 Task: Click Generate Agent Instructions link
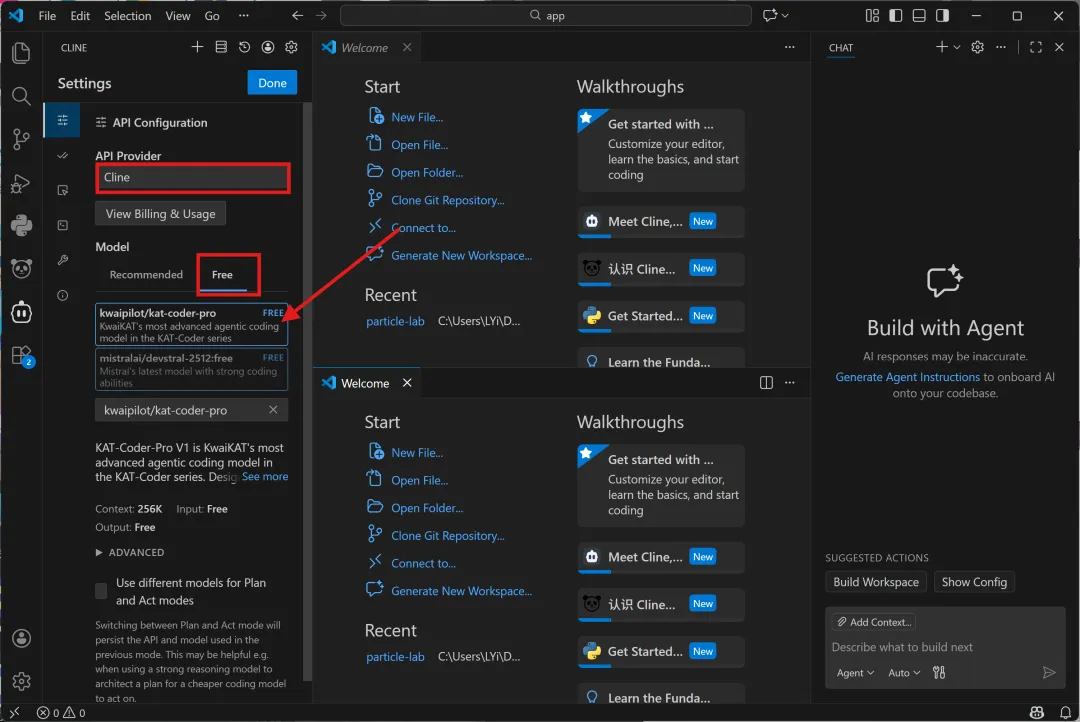pyautogui.click(x=907, y=377)
